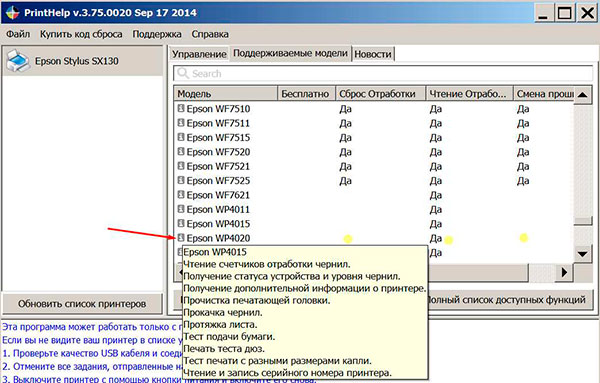The height and width of the screenshot is (383, 600).
Task: Click the magnifier icon in the Search box
Action: click(183, 73)
